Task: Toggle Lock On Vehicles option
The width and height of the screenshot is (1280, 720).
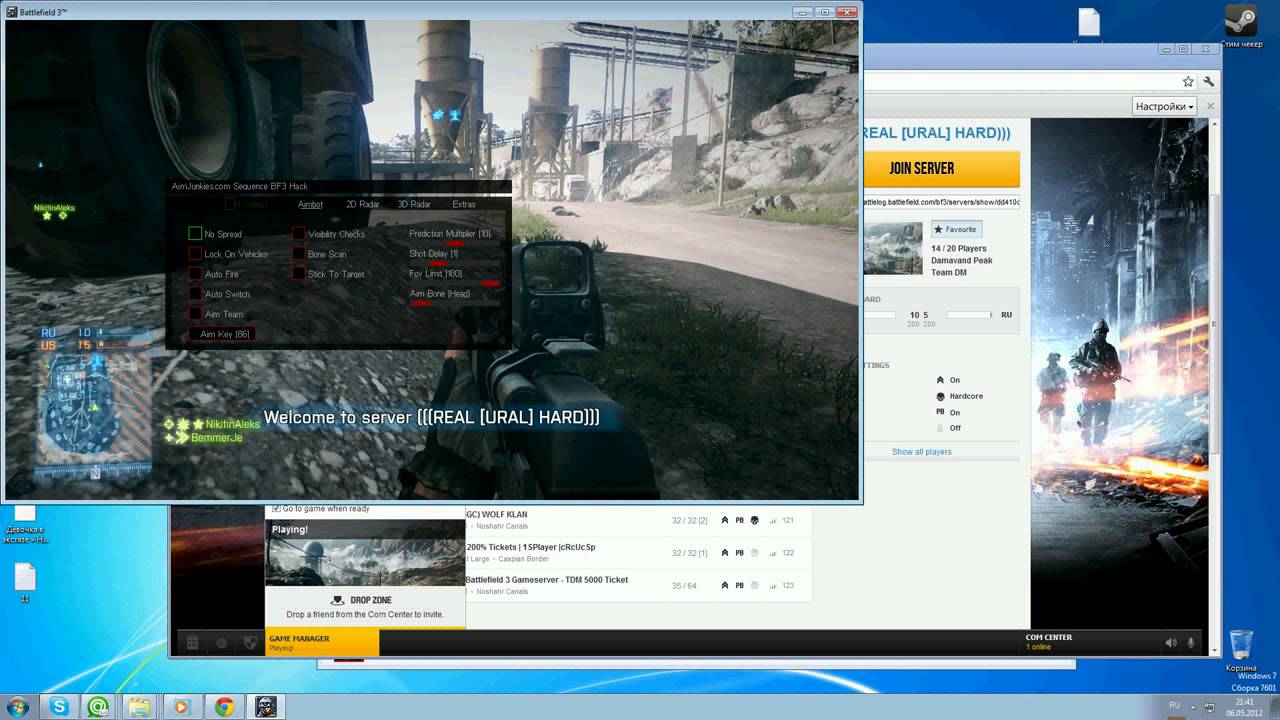Action: coord(195,254)
